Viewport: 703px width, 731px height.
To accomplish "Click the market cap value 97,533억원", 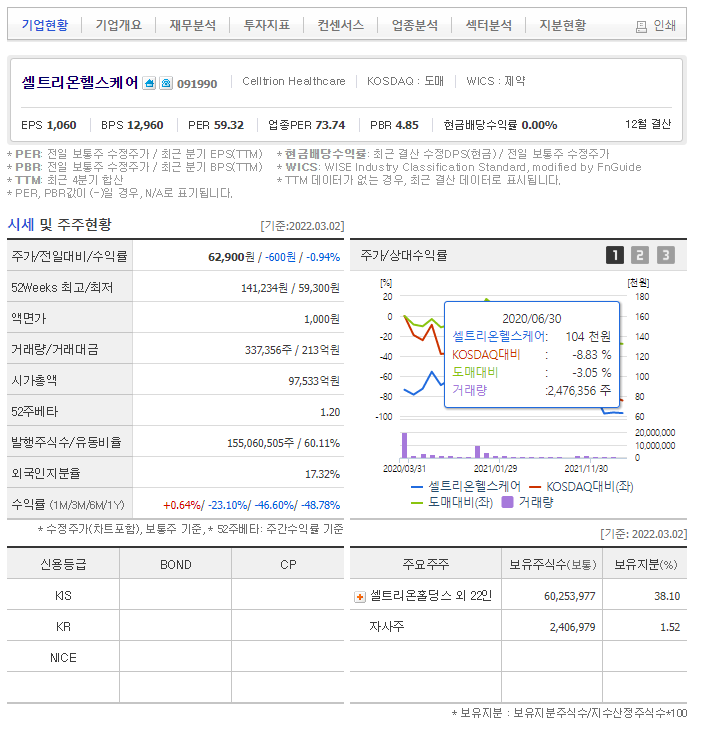I will pos(314,381).
